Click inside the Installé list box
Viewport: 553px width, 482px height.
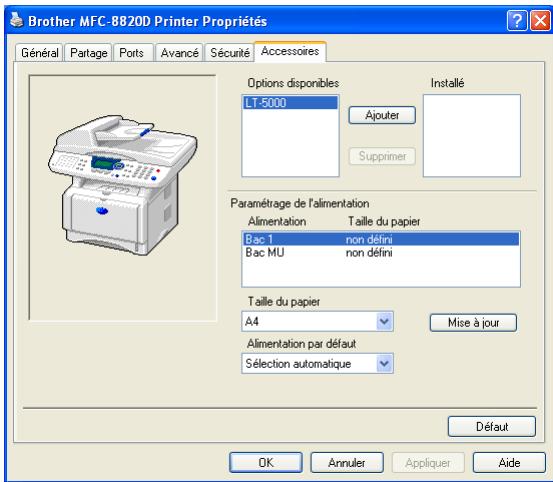coord(472,135)
